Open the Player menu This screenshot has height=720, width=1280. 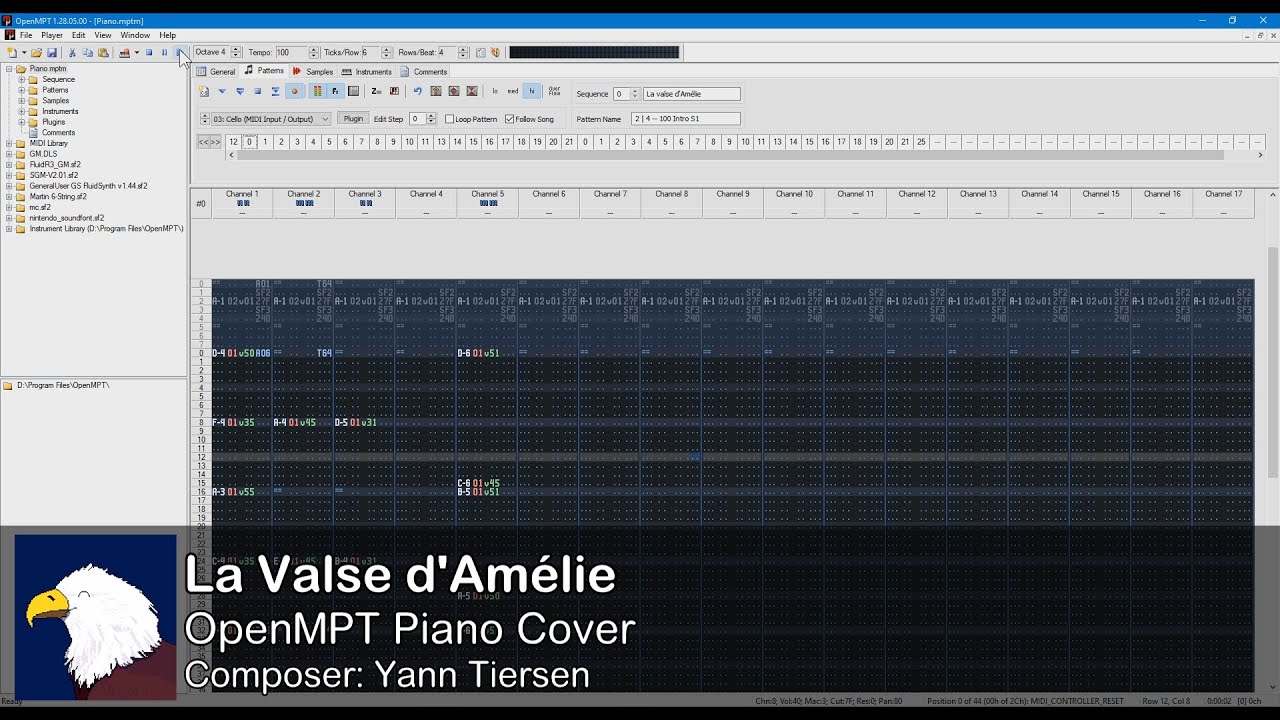(x=52, y=35)
